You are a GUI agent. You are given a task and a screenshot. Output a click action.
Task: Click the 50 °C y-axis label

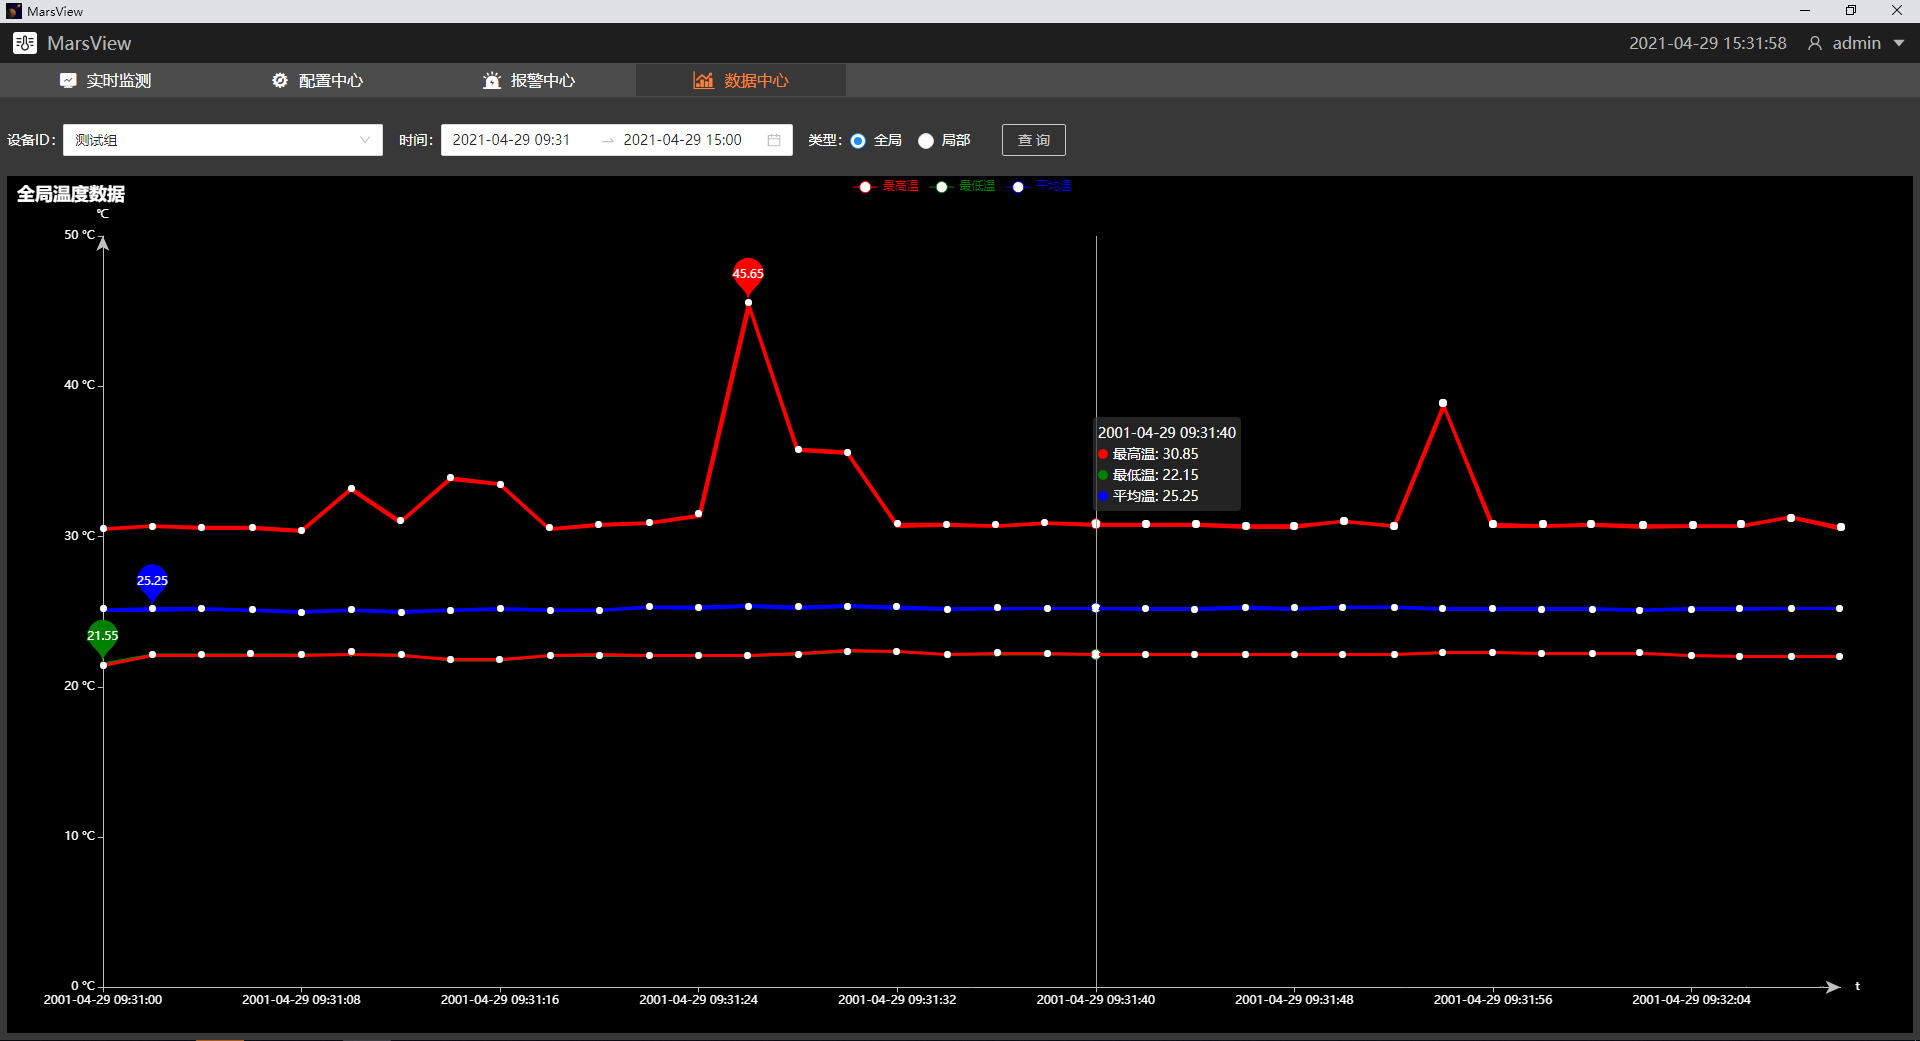click(80, 235)
